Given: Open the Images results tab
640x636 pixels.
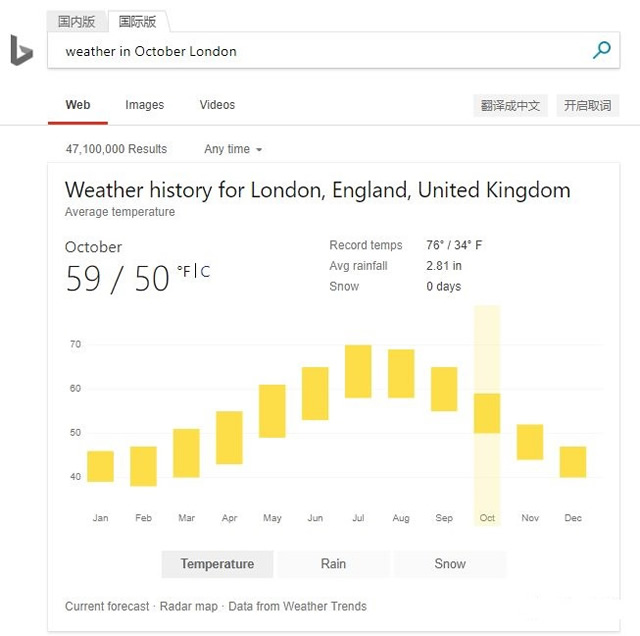Looking at the screenshot, I should pyautogui.click(x=144, y=105).
